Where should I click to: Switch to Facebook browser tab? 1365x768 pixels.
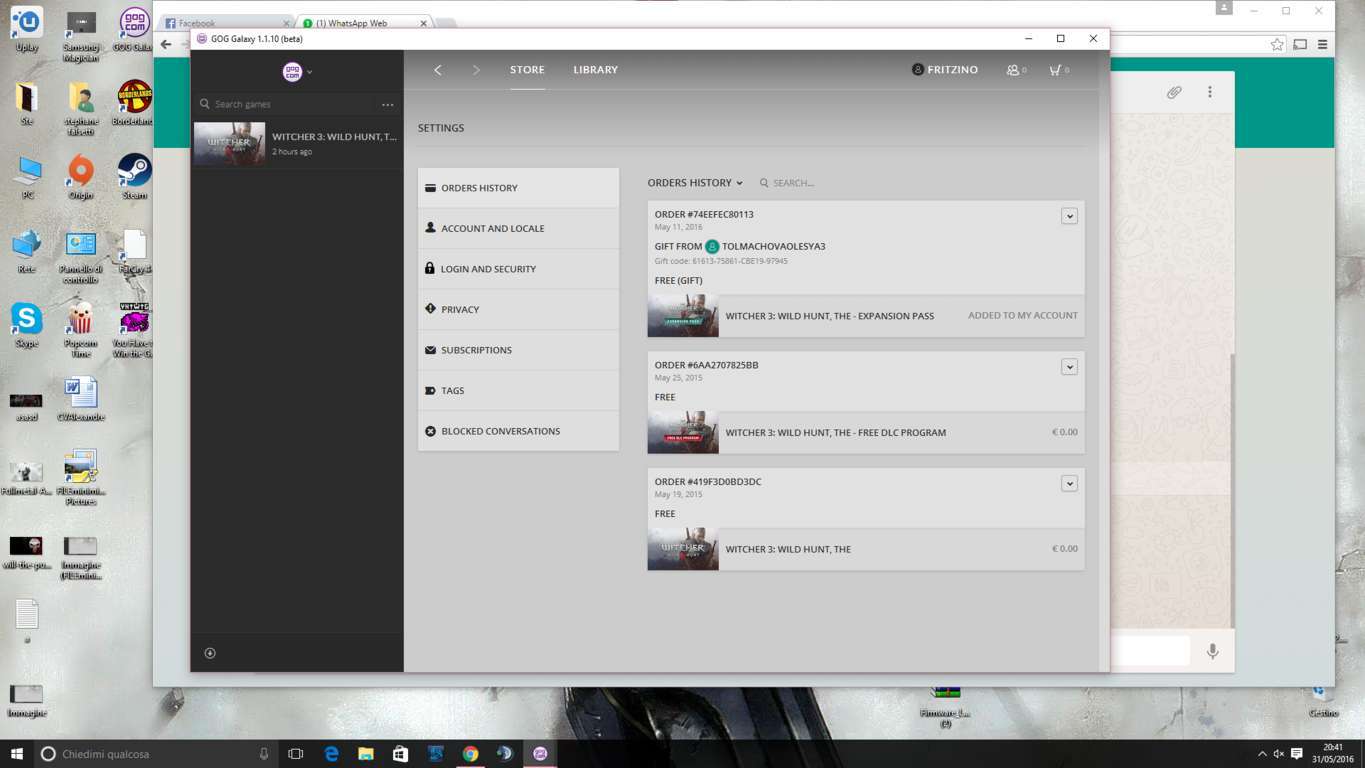click(x=224, y=23)
